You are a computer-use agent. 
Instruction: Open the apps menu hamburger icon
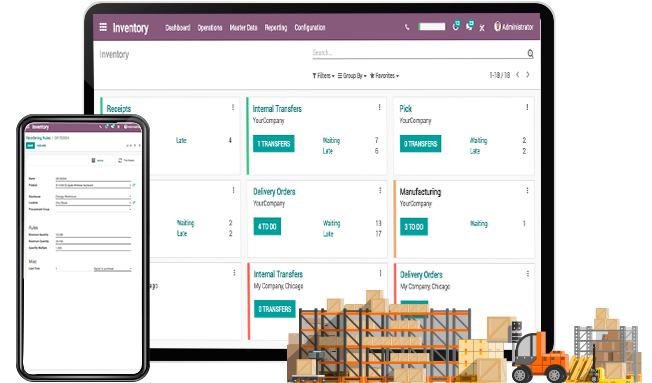coord(103,27)
